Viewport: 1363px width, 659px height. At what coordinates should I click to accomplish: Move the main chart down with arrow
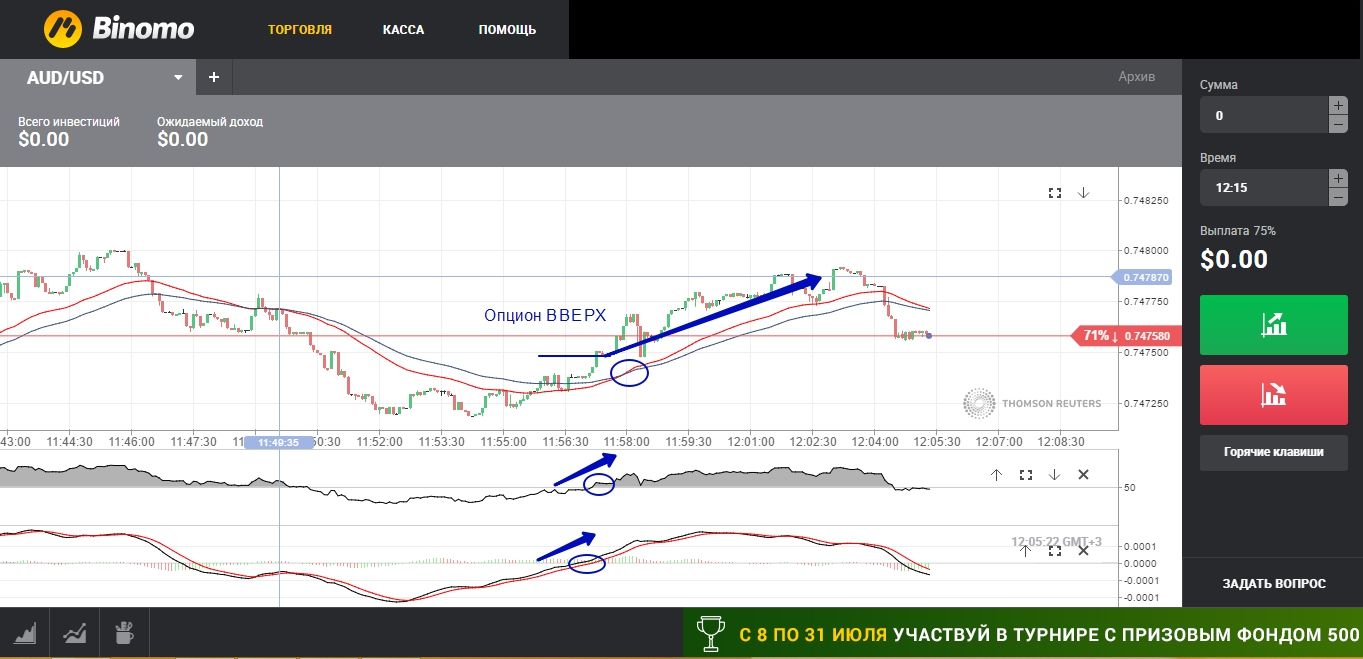pos(1083,192)
